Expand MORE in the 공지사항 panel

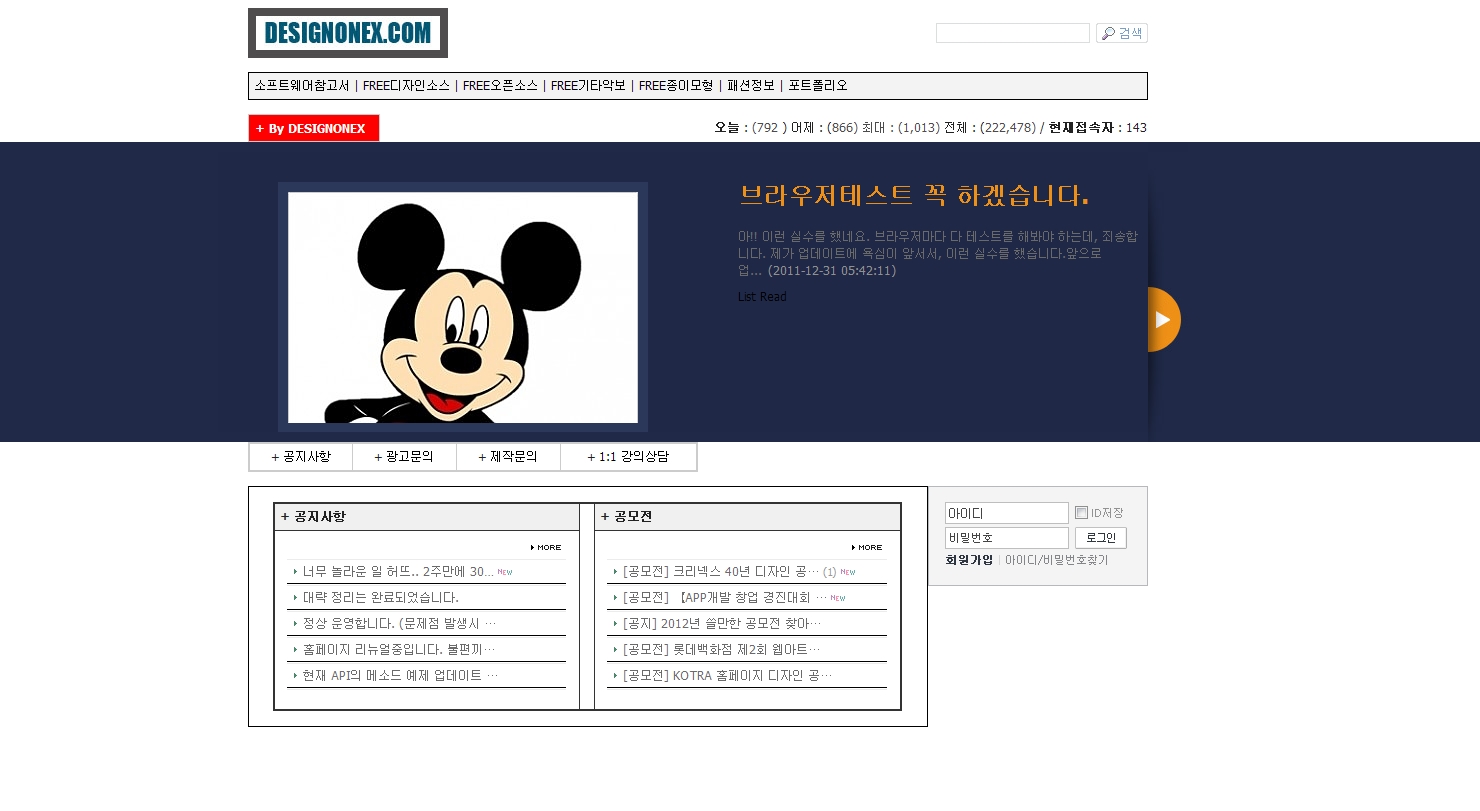546,548
